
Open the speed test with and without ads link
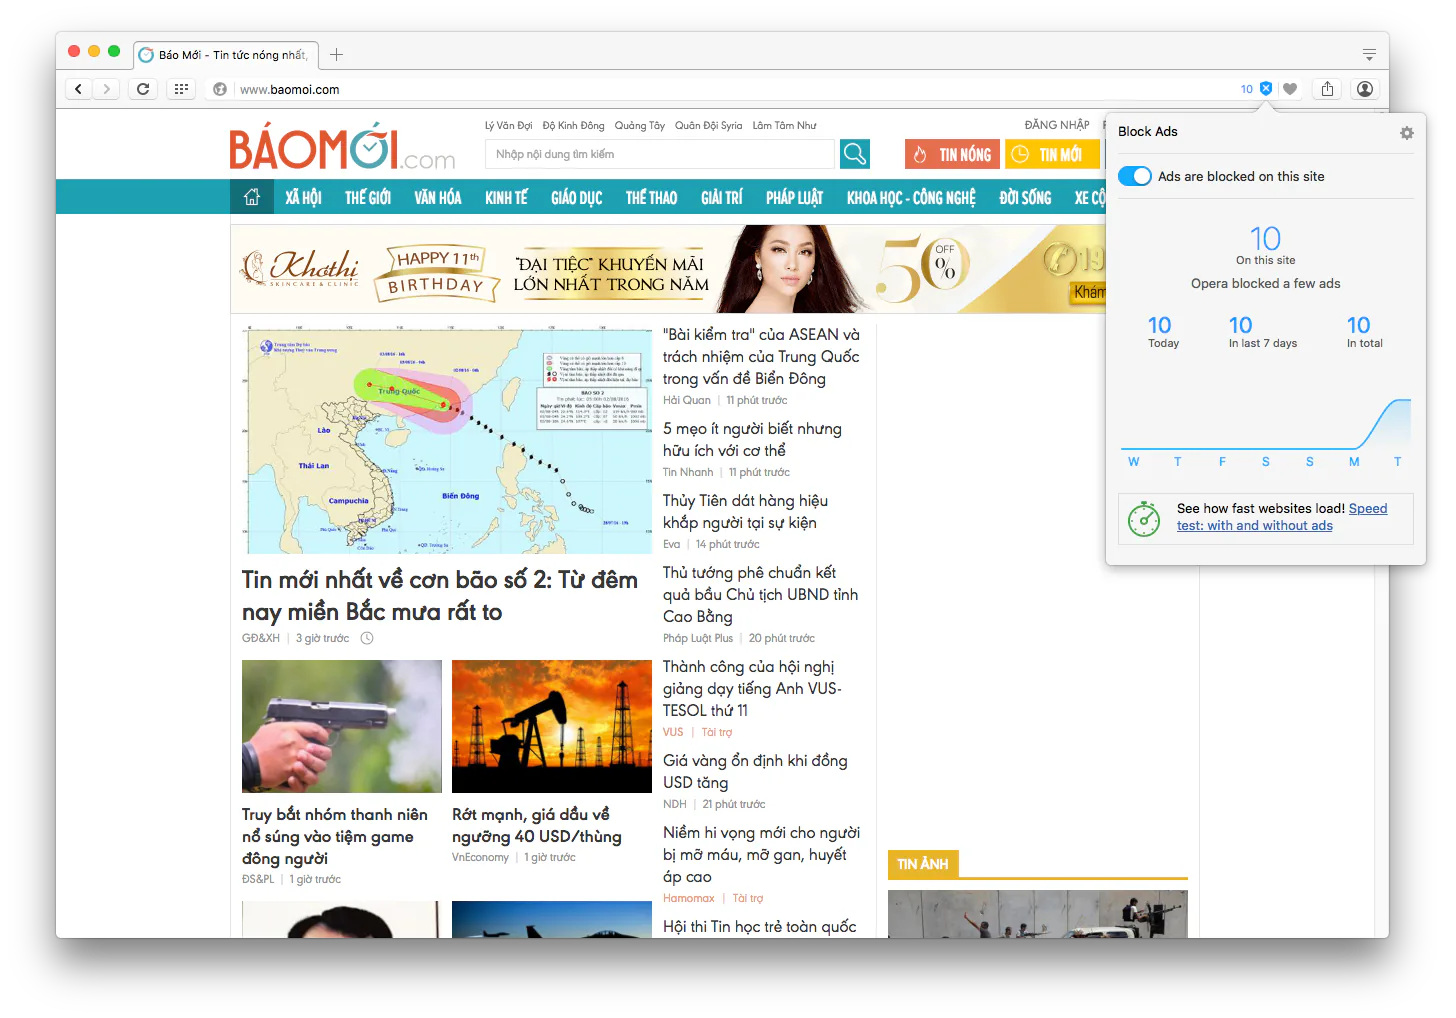(1282, 517)
